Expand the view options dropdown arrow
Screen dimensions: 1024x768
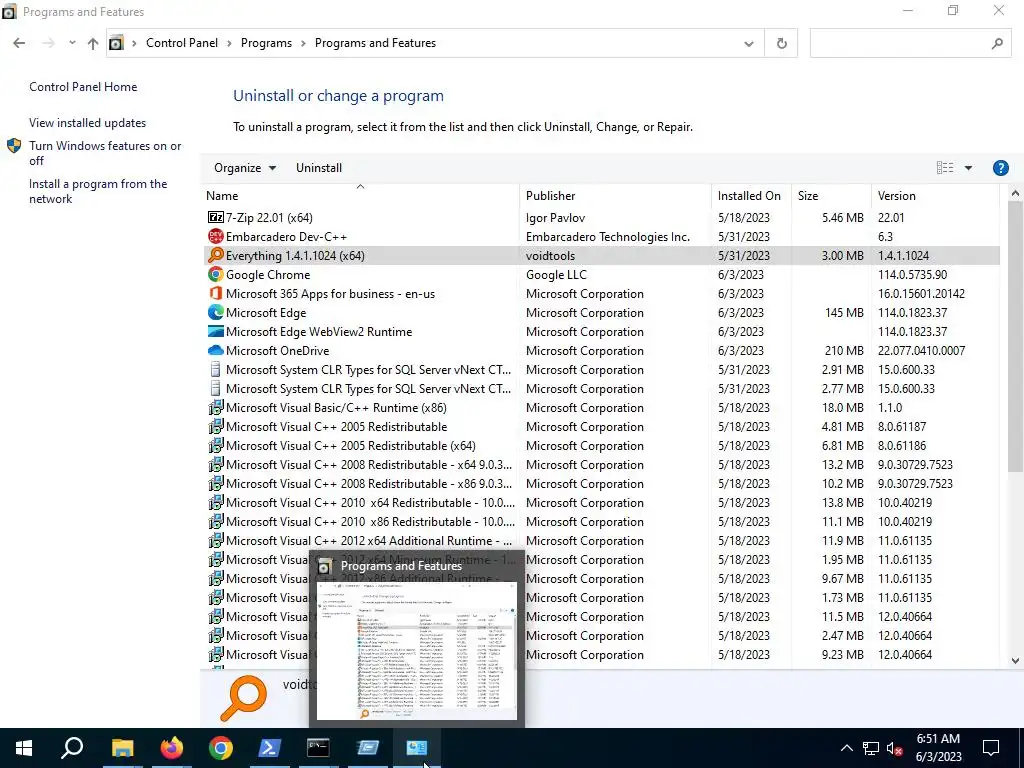(x=968, y=168)
